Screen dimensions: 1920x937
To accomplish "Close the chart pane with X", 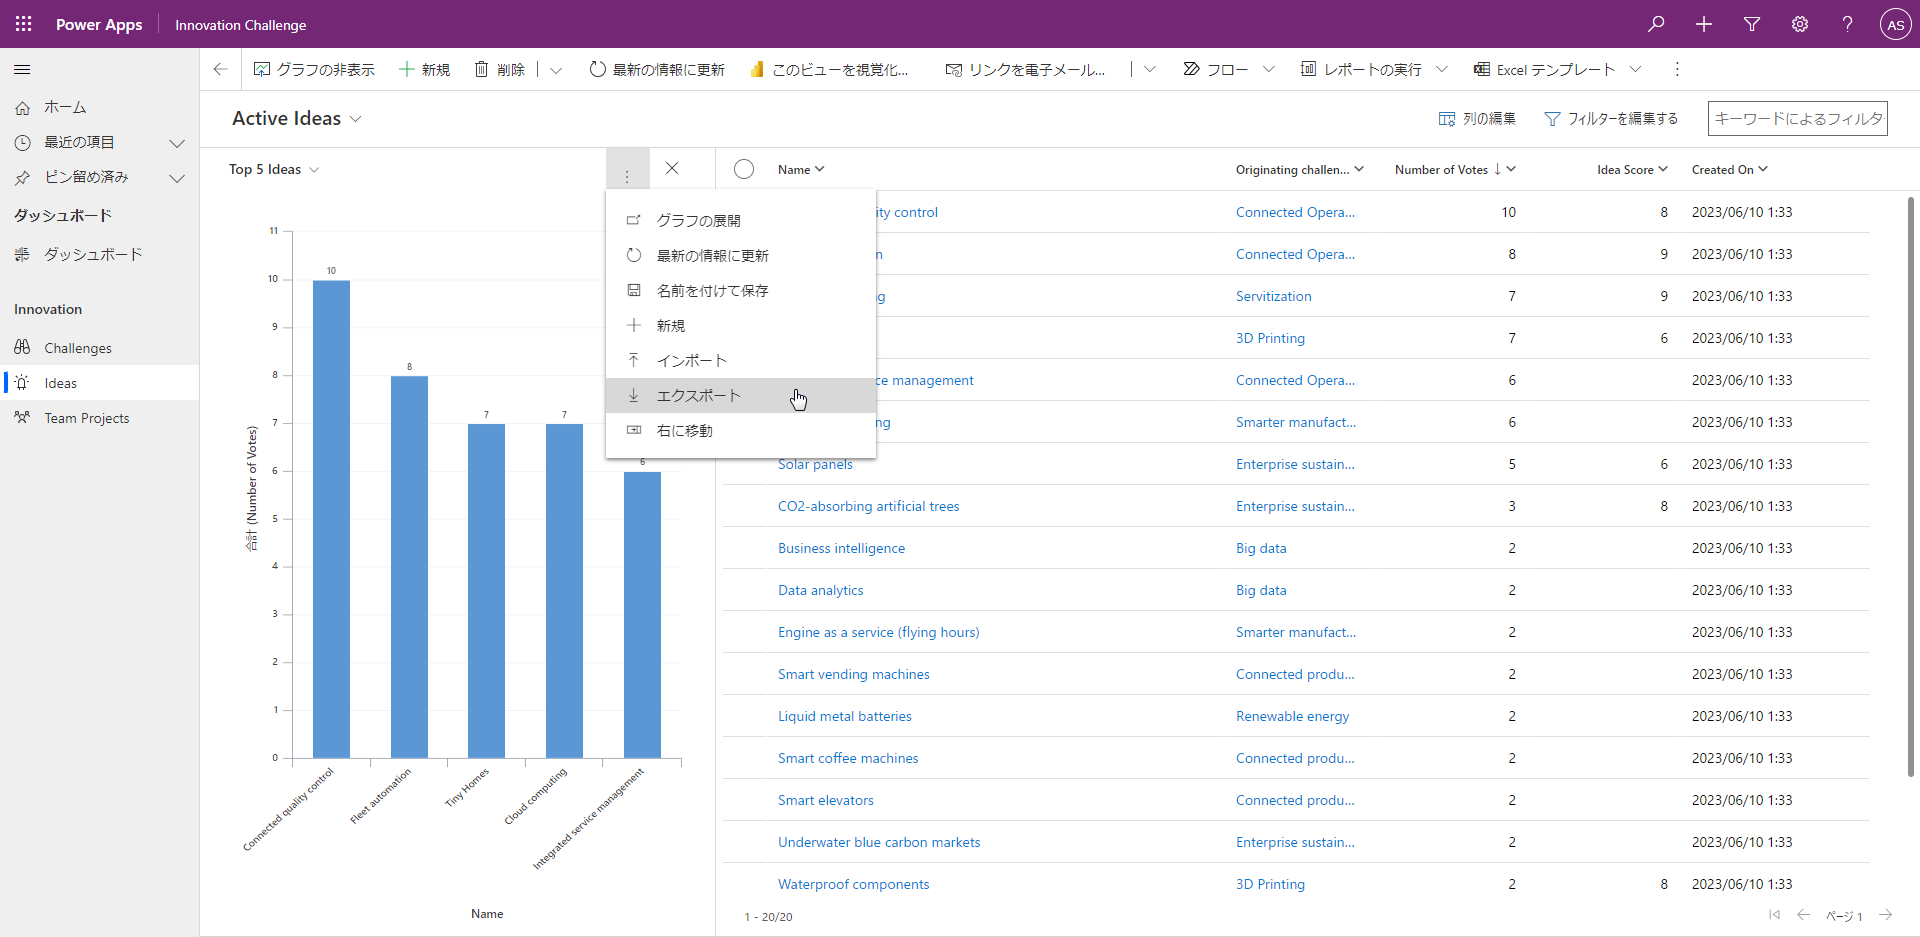I will (x=672, y=168).
